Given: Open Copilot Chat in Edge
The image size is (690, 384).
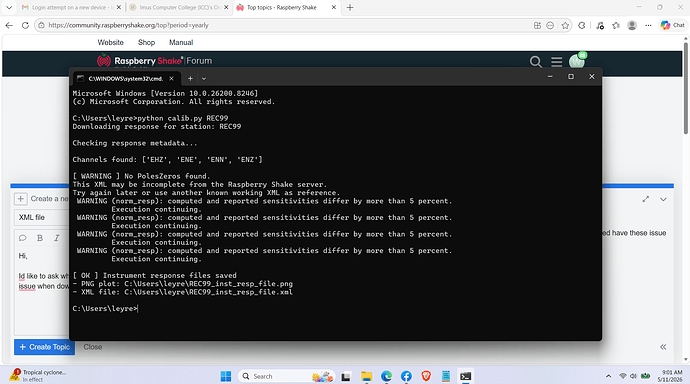Looking at the screenshot, I should click(672, 26).
